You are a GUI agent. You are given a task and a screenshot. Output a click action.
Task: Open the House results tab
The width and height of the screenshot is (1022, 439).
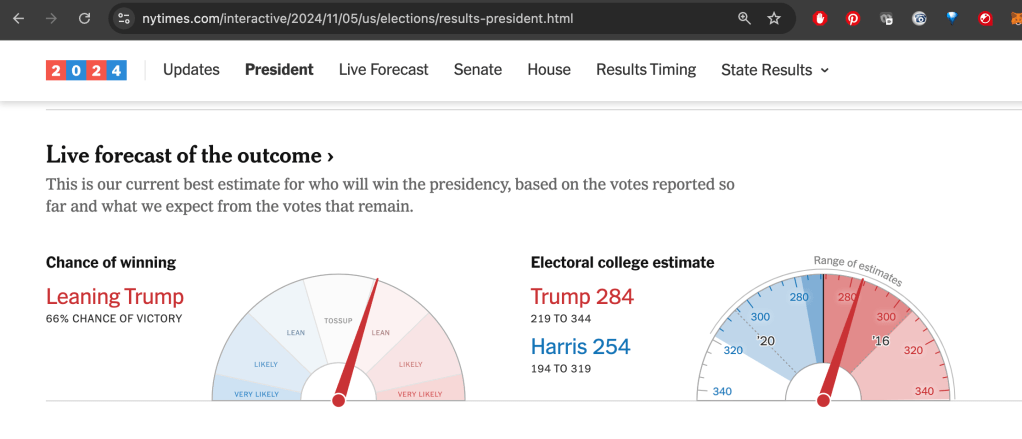(x=549, y=70)
